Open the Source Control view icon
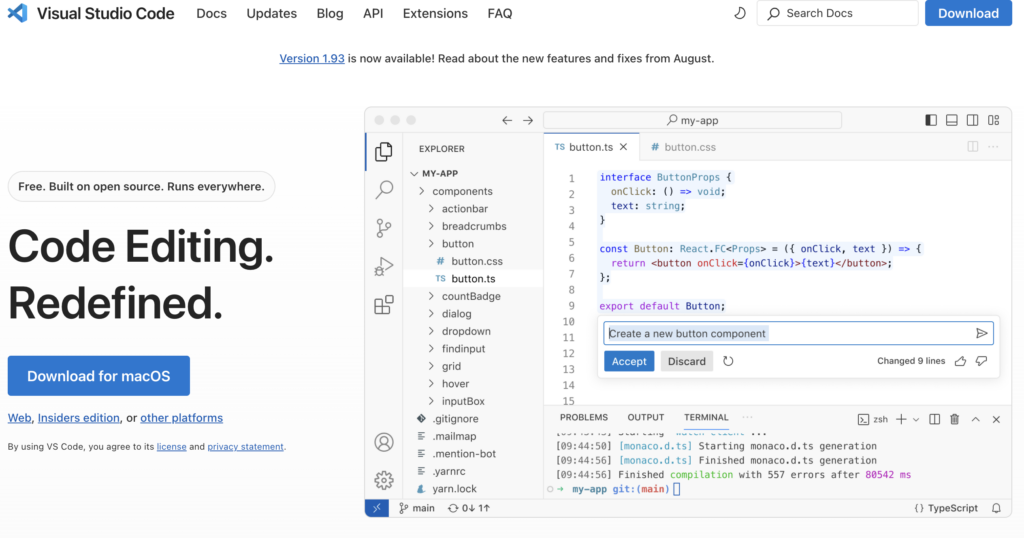The image size is (1024, 538). coord(384,229)
